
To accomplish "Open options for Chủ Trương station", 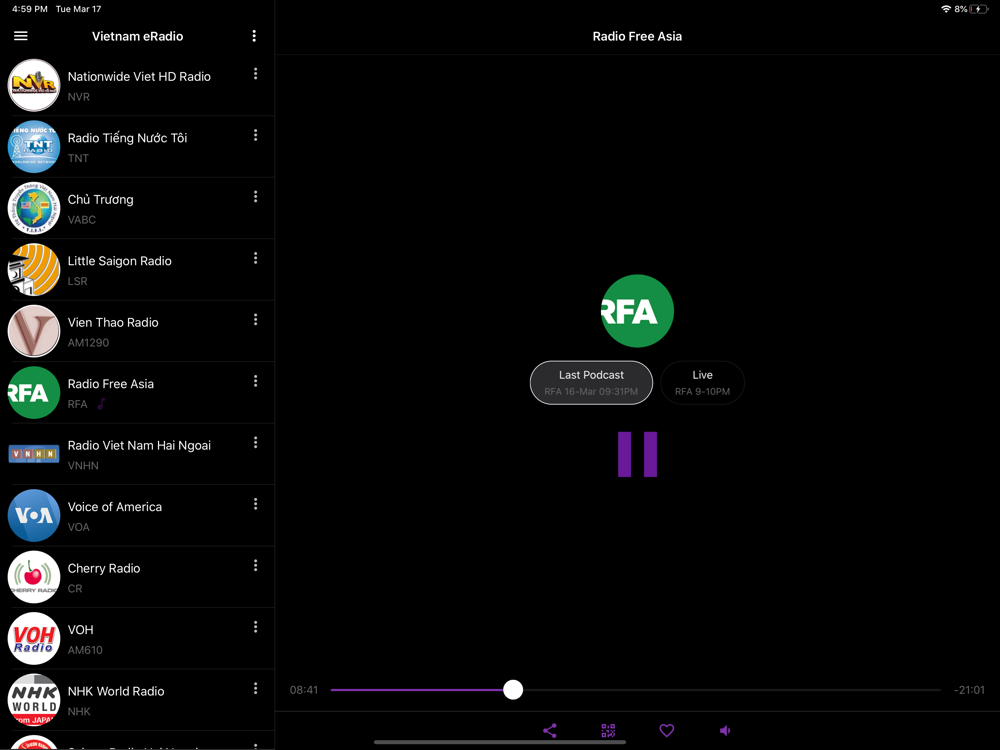I will (256, 196).
